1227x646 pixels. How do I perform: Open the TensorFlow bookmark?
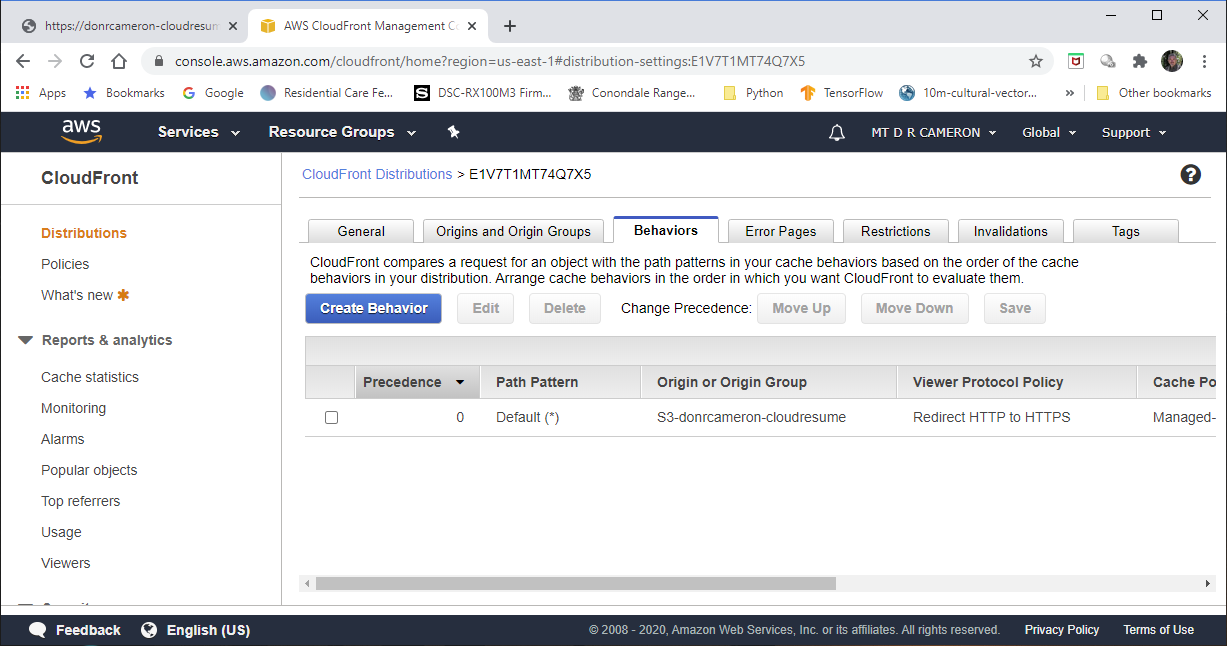pyautogui.click(x=842, y=93)
